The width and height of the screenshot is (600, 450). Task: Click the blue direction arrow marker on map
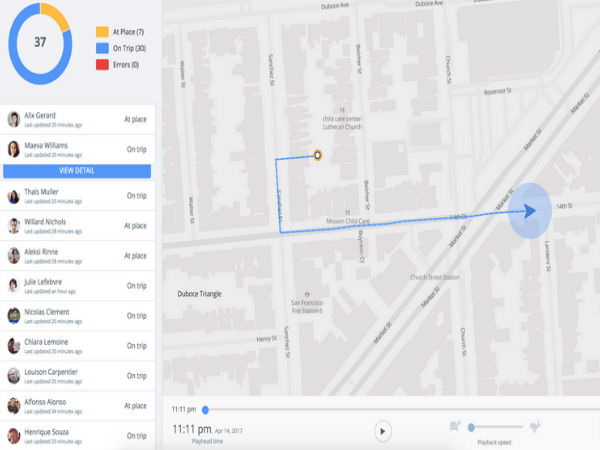click(528, 211)
